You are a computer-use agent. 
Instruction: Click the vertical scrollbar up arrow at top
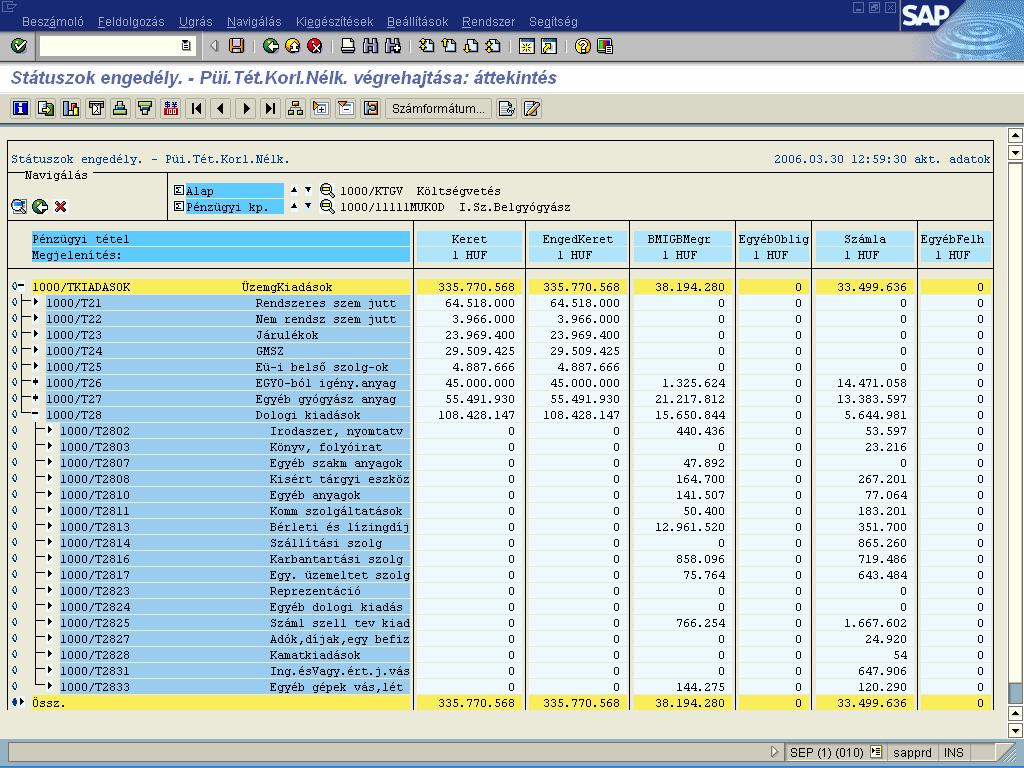coord(1016,136)
